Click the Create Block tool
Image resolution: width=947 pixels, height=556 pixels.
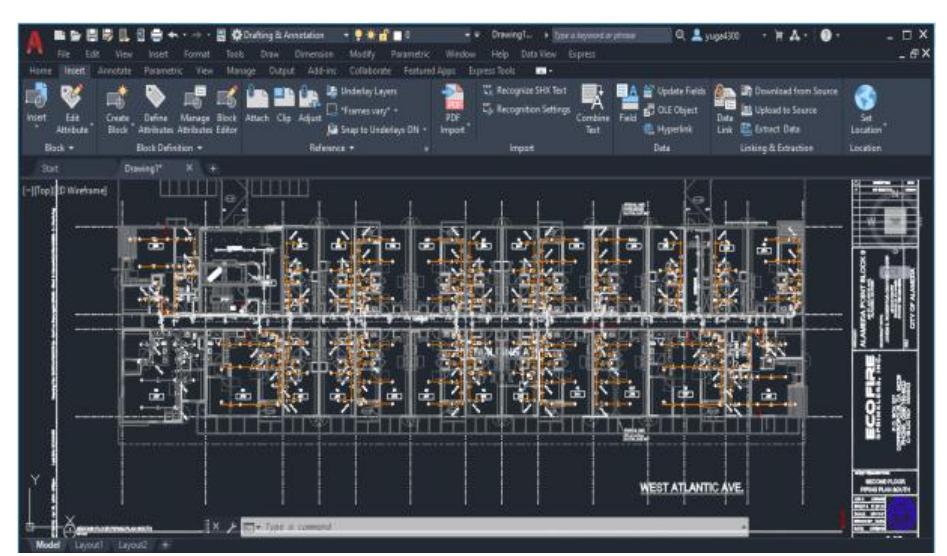click(x=117, y=109)
